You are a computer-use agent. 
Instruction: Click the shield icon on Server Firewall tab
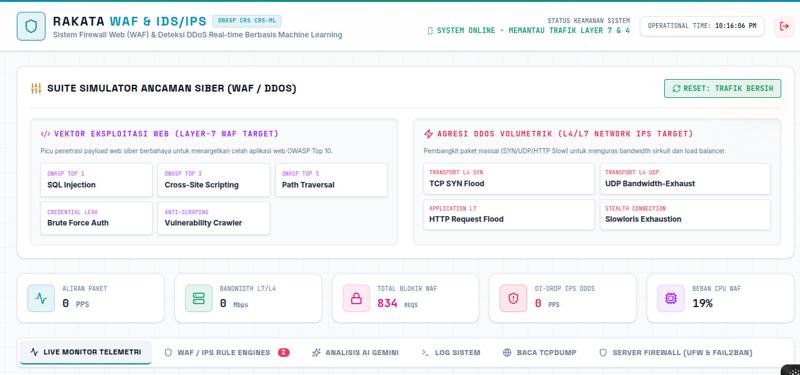coord(603,353)
